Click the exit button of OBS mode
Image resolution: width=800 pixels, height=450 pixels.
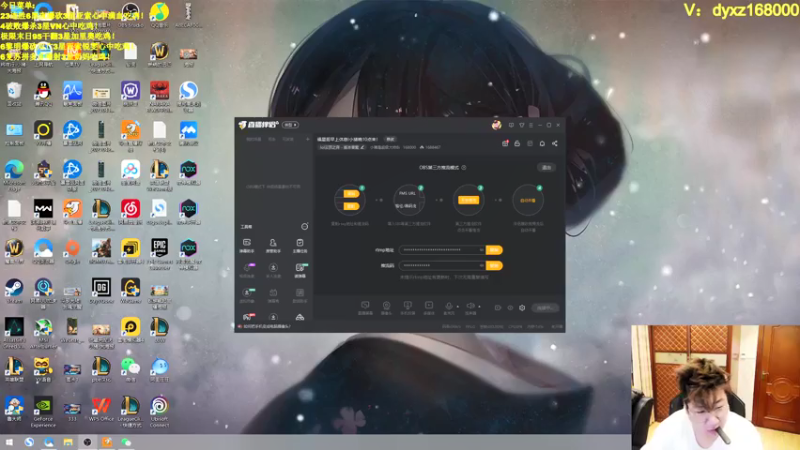546,167
